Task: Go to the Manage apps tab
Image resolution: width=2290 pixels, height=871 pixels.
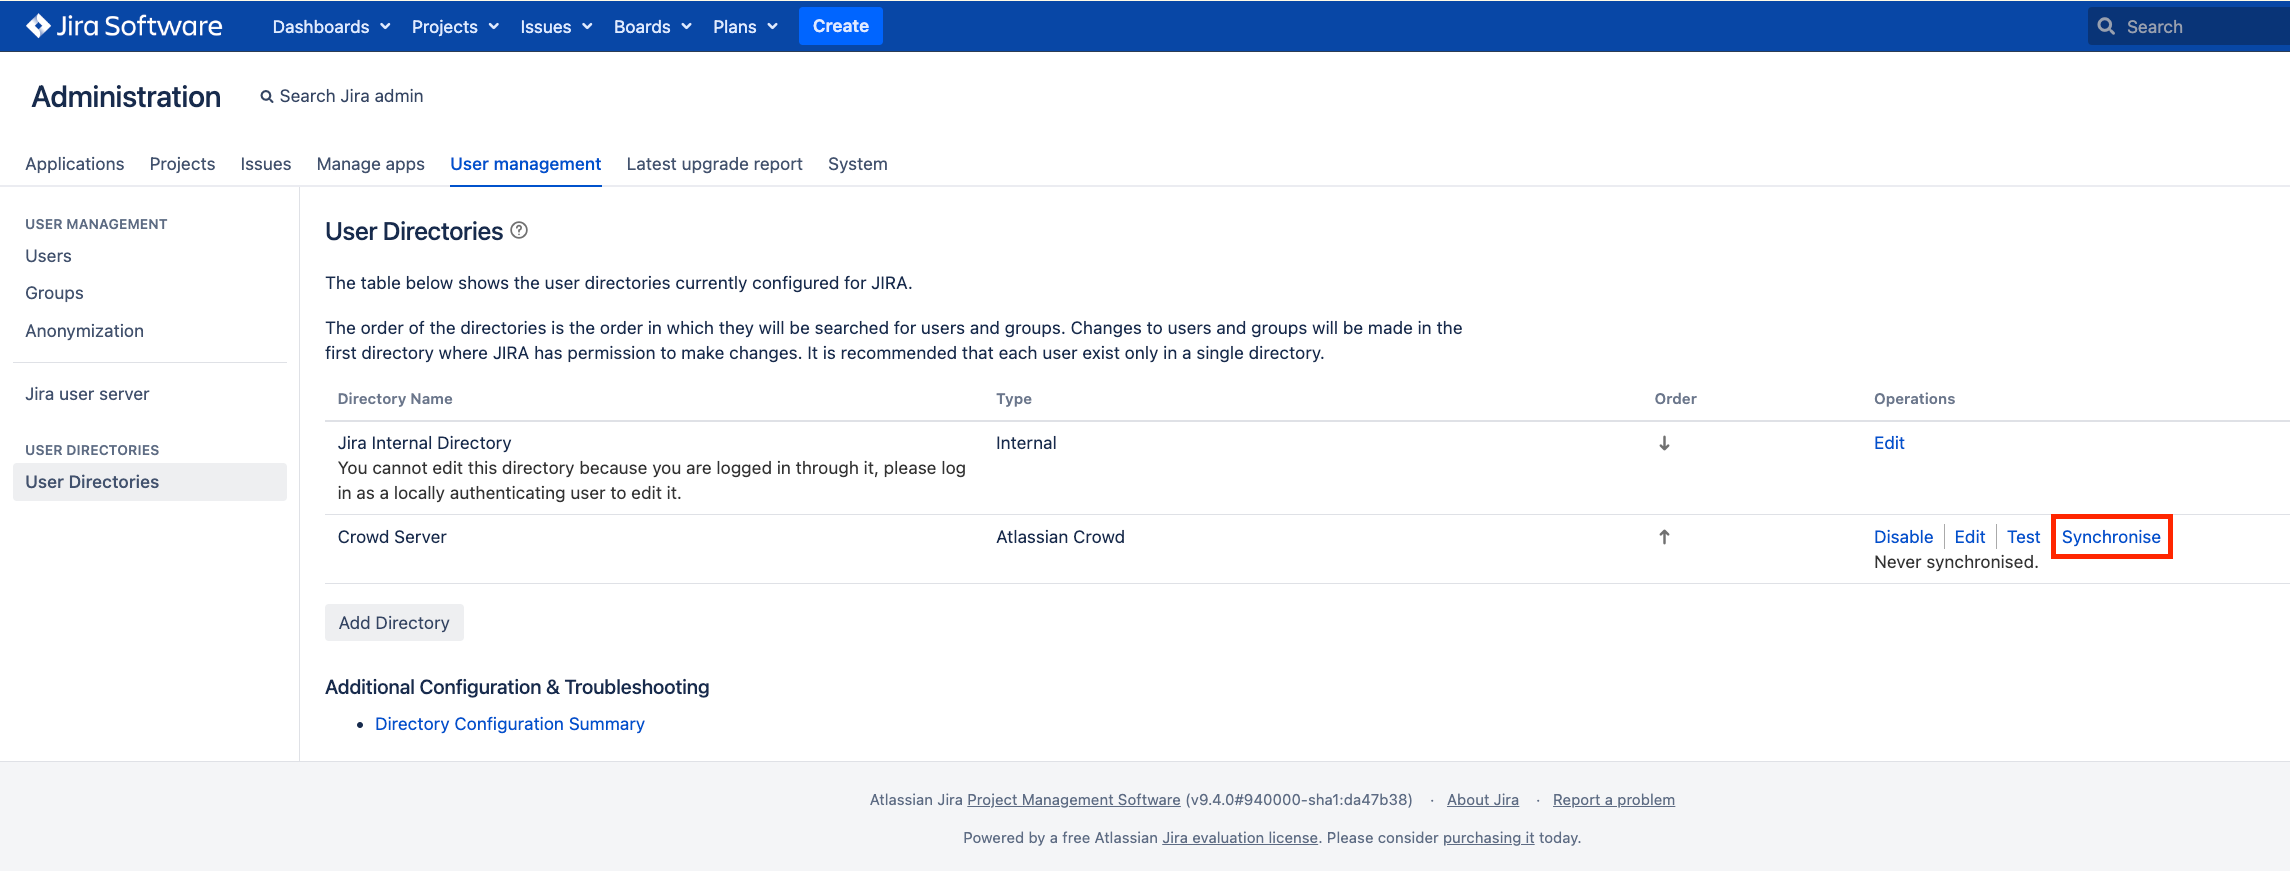Action: pyautogui.click(x=370, y=164)
